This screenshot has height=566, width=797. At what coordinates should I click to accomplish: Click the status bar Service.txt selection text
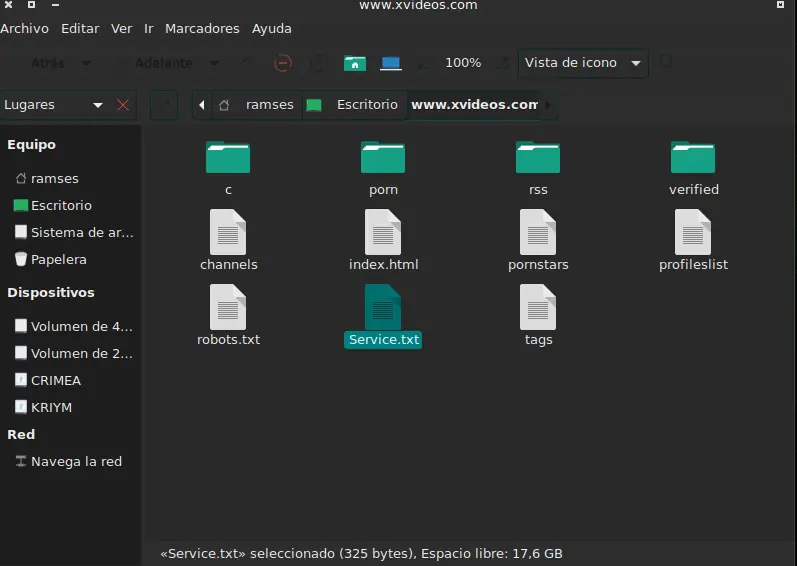pos(361,553)
